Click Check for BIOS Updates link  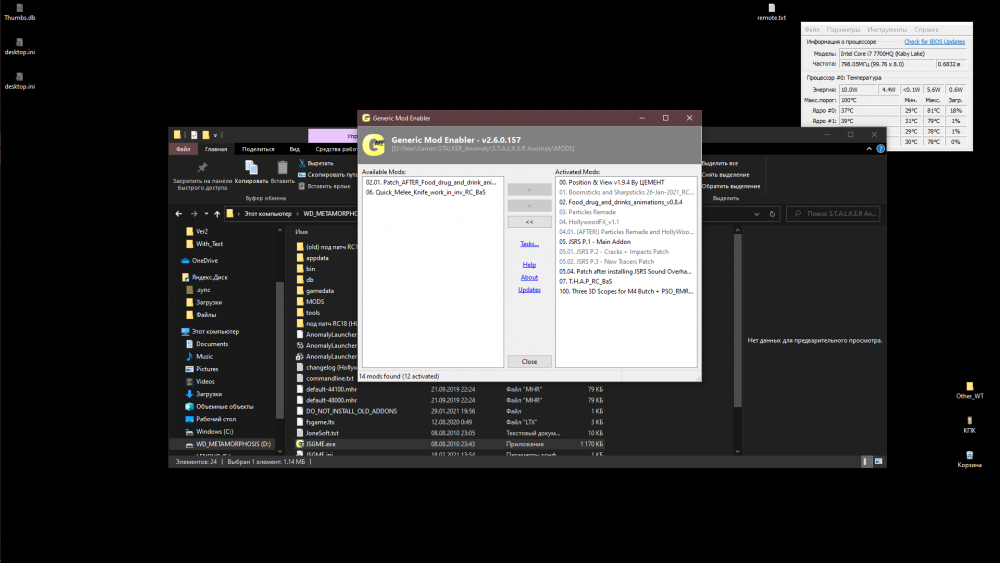tap(934, 42)
